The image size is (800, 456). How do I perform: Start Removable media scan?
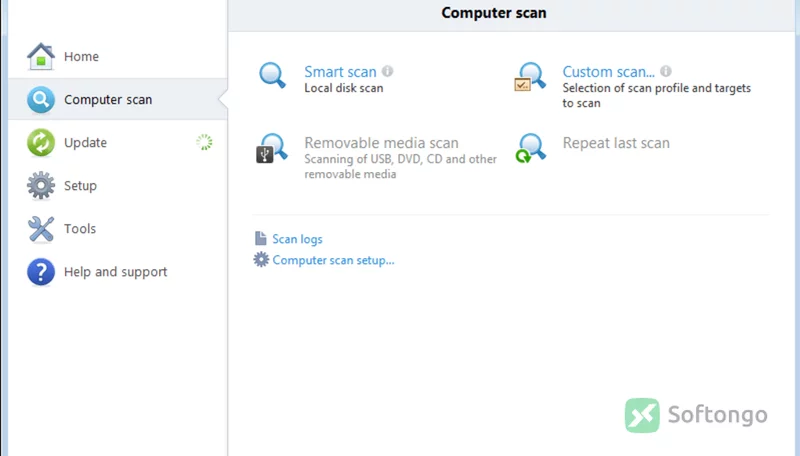coord(381,143)
